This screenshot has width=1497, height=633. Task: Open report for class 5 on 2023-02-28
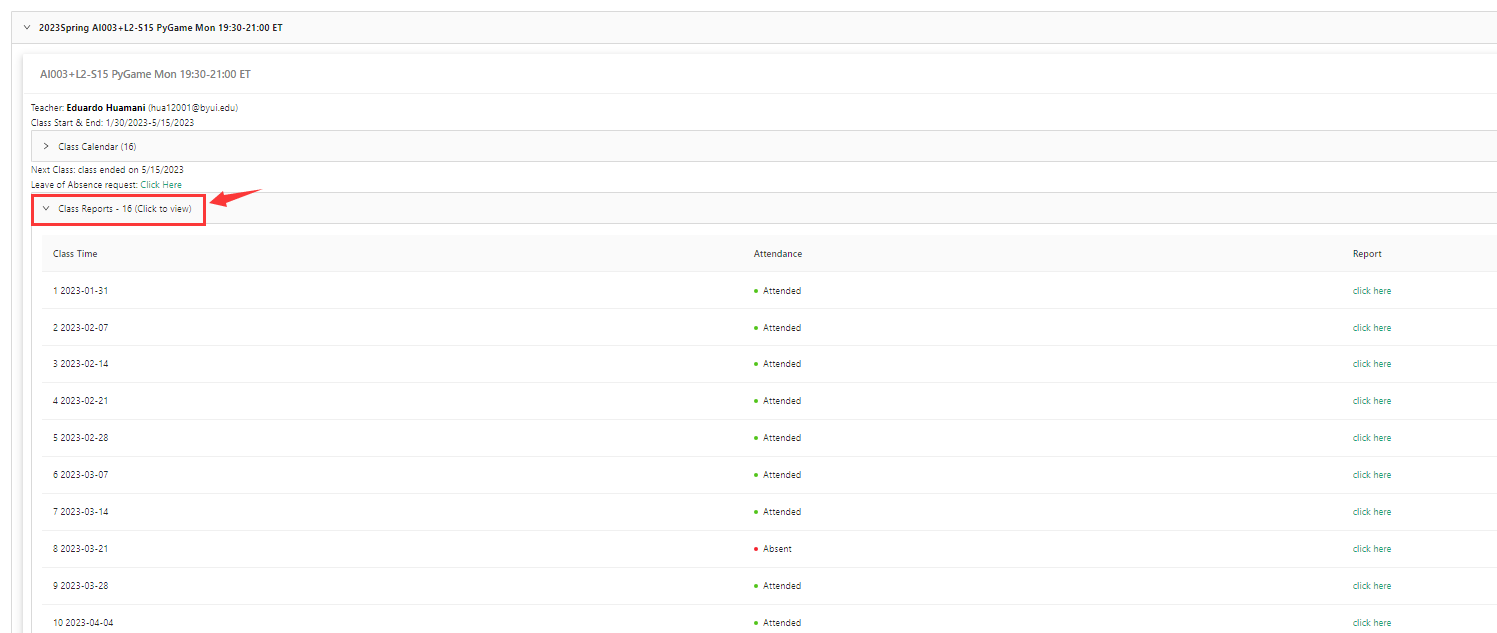[x=1371, y=438]
